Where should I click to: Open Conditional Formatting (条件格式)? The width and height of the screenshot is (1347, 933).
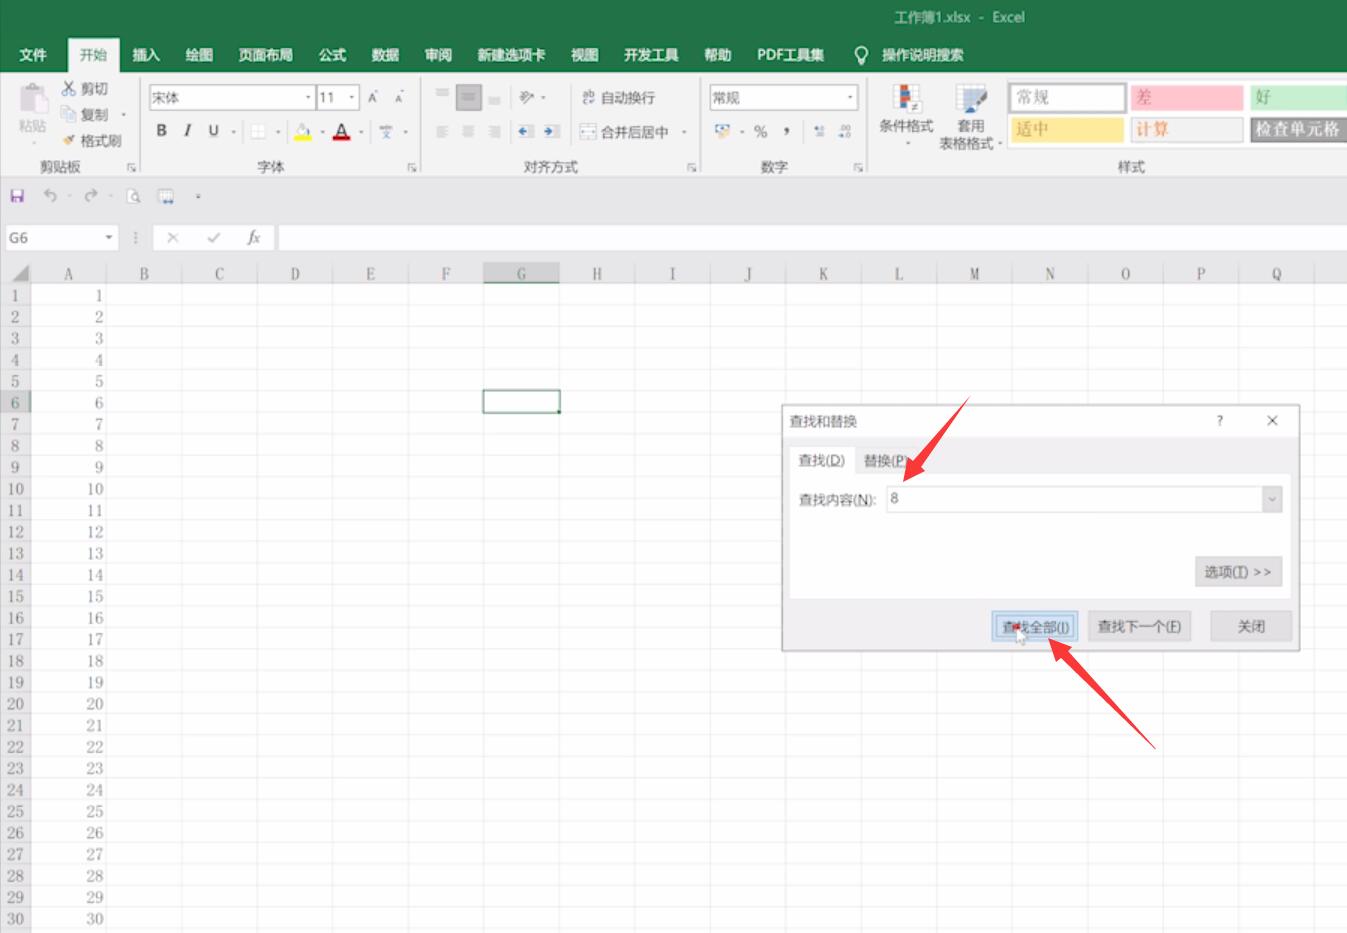(x=906, y=116)
